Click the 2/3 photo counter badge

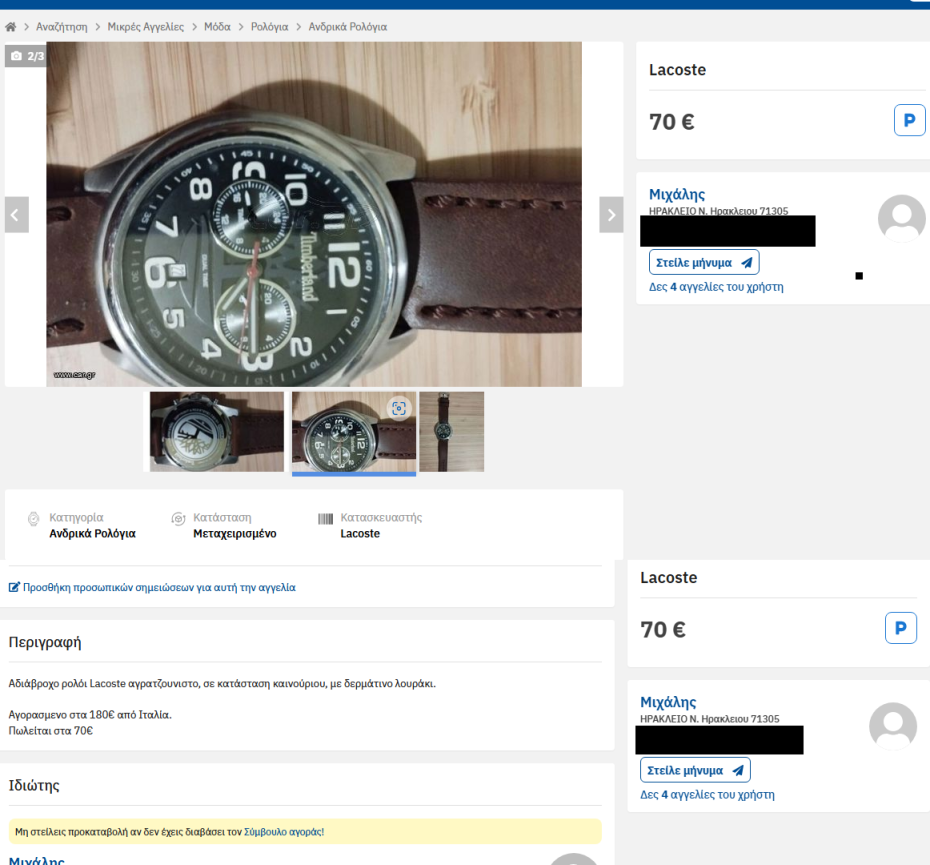pos(27,56)
